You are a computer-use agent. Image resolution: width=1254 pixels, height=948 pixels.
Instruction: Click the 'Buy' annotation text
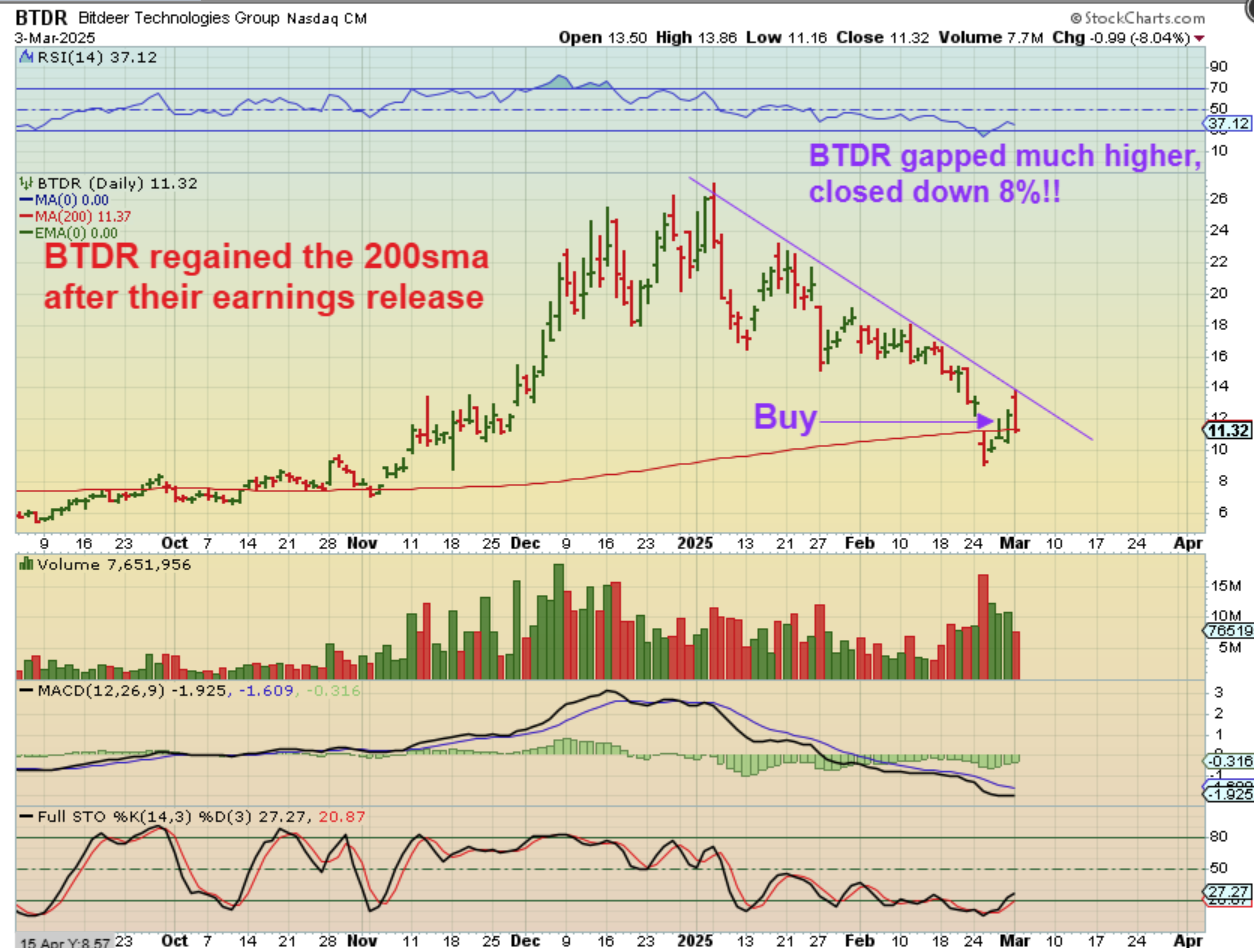pyautogui.click(x=785, y=416)
